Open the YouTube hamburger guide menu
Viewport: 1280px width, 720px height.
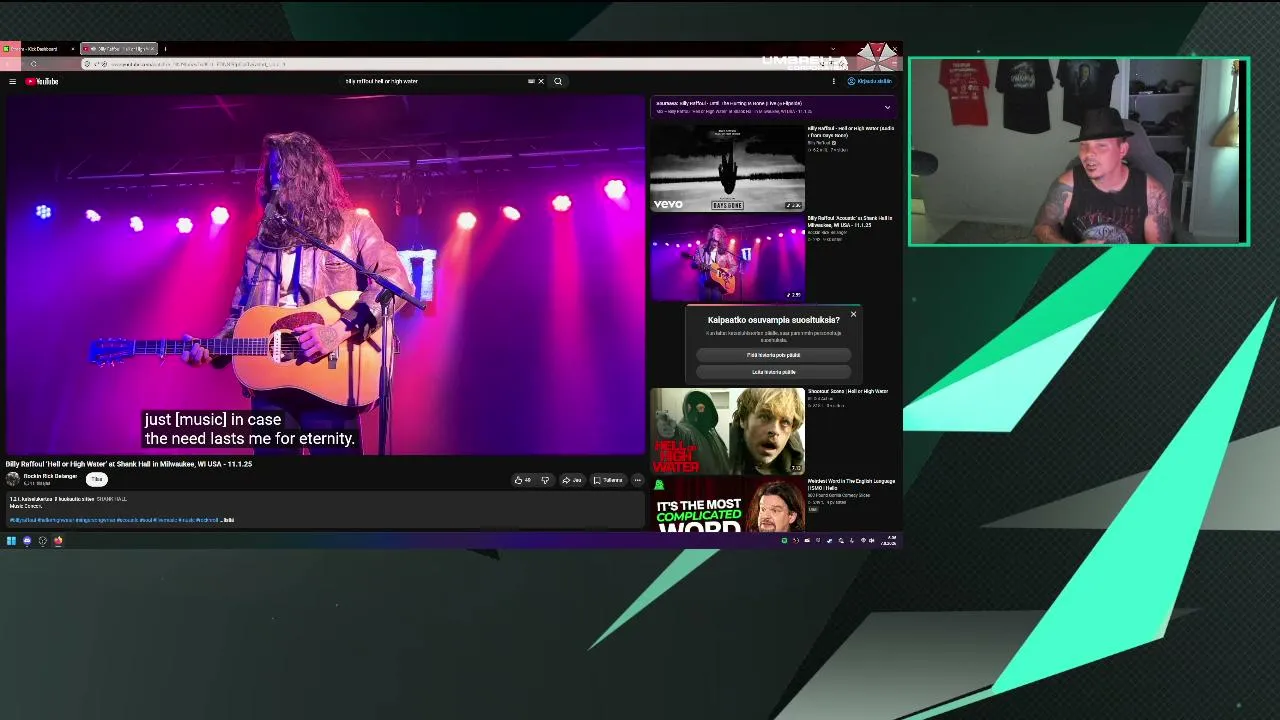tap(12, 81)
